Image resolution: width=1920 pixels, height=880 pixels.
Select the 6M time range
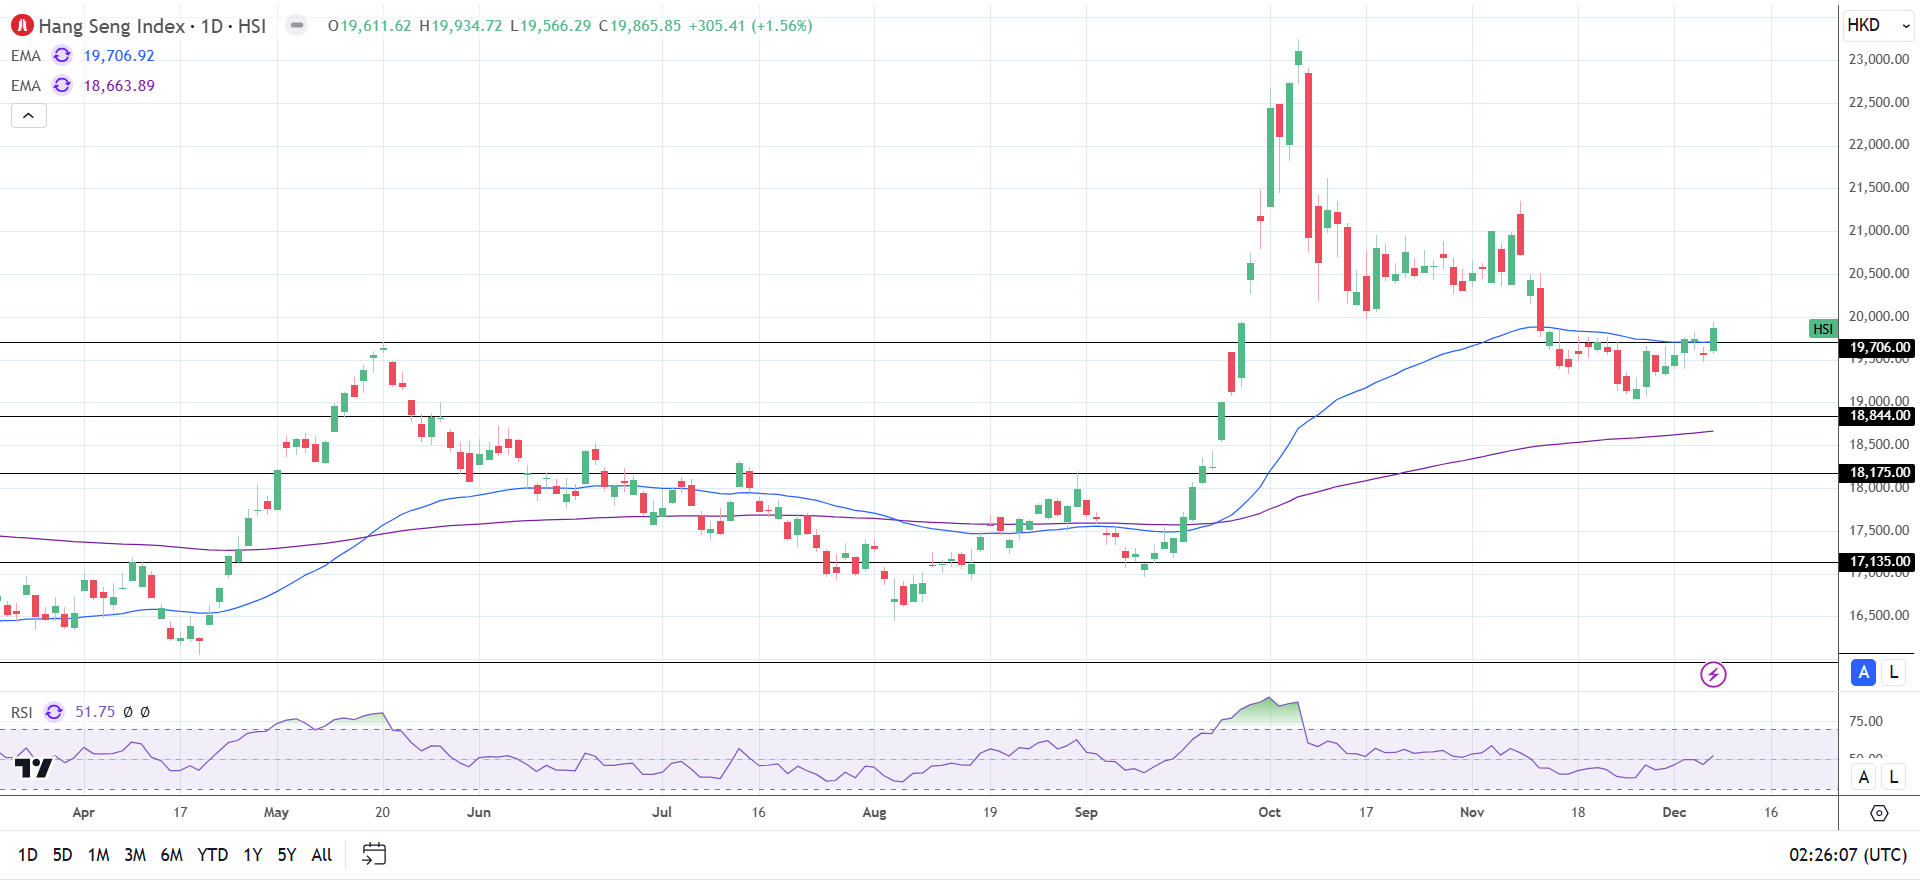172,855
